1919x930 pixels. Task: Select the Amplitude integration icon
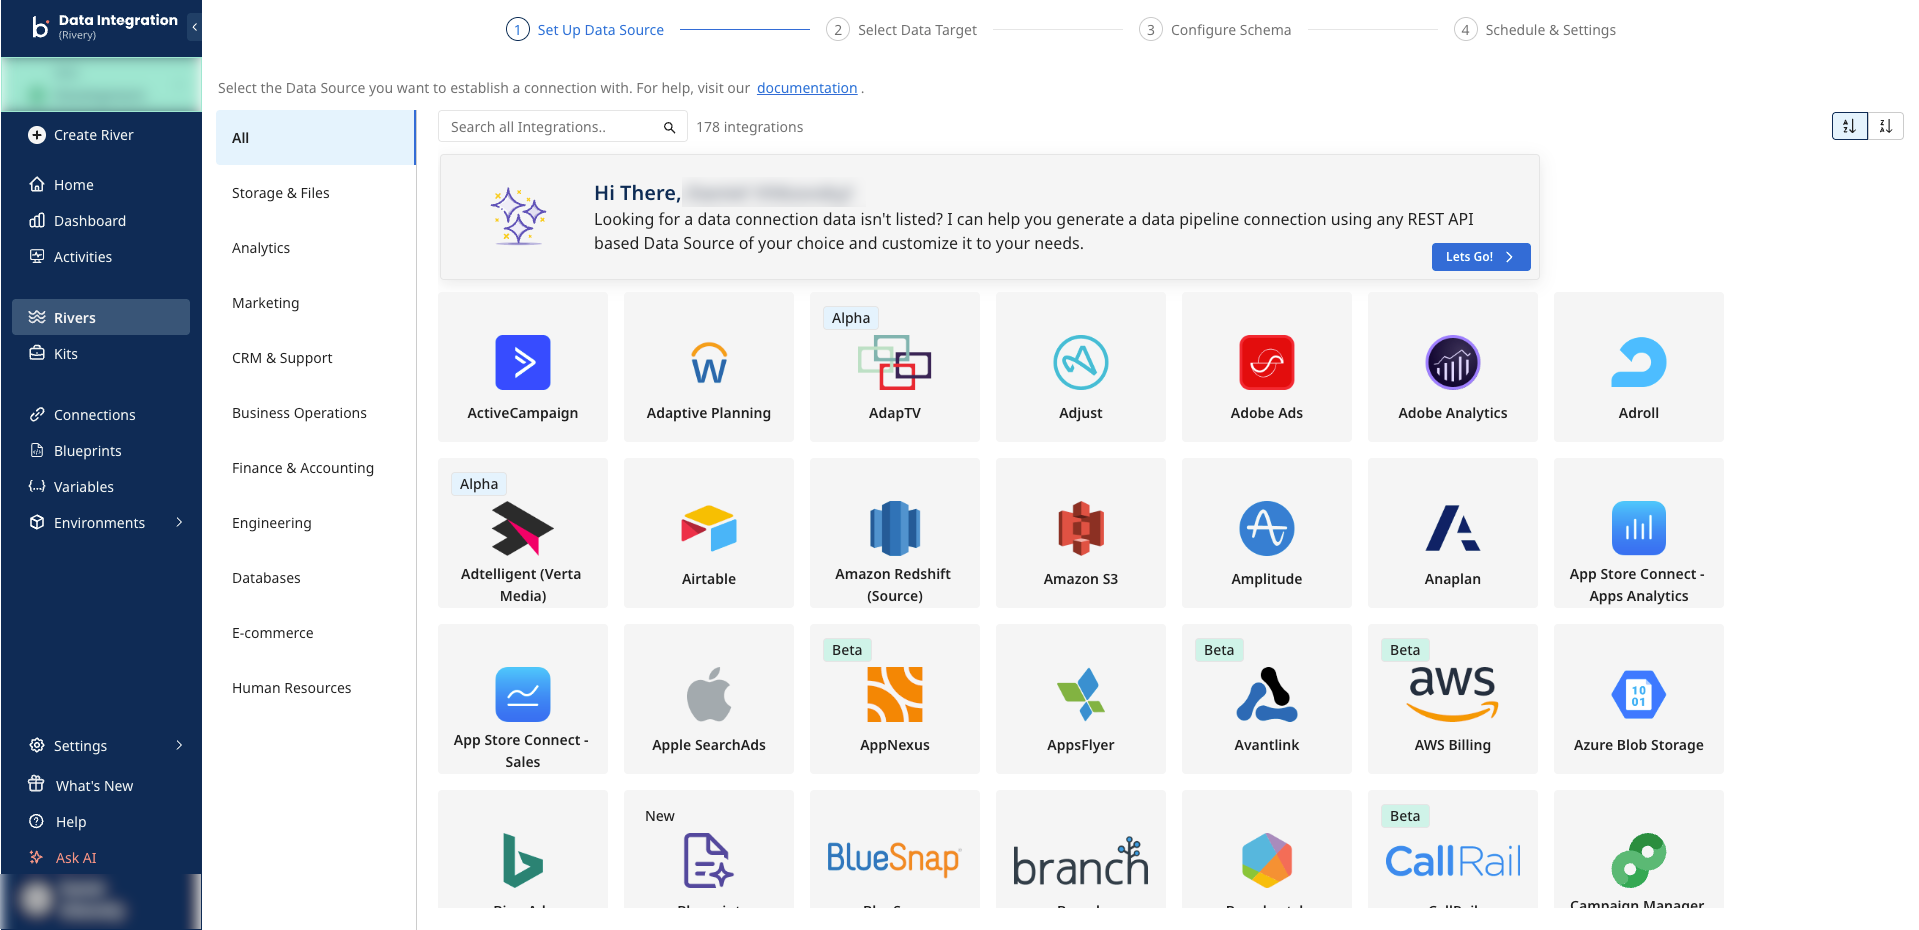click(x=1266, y=528)
